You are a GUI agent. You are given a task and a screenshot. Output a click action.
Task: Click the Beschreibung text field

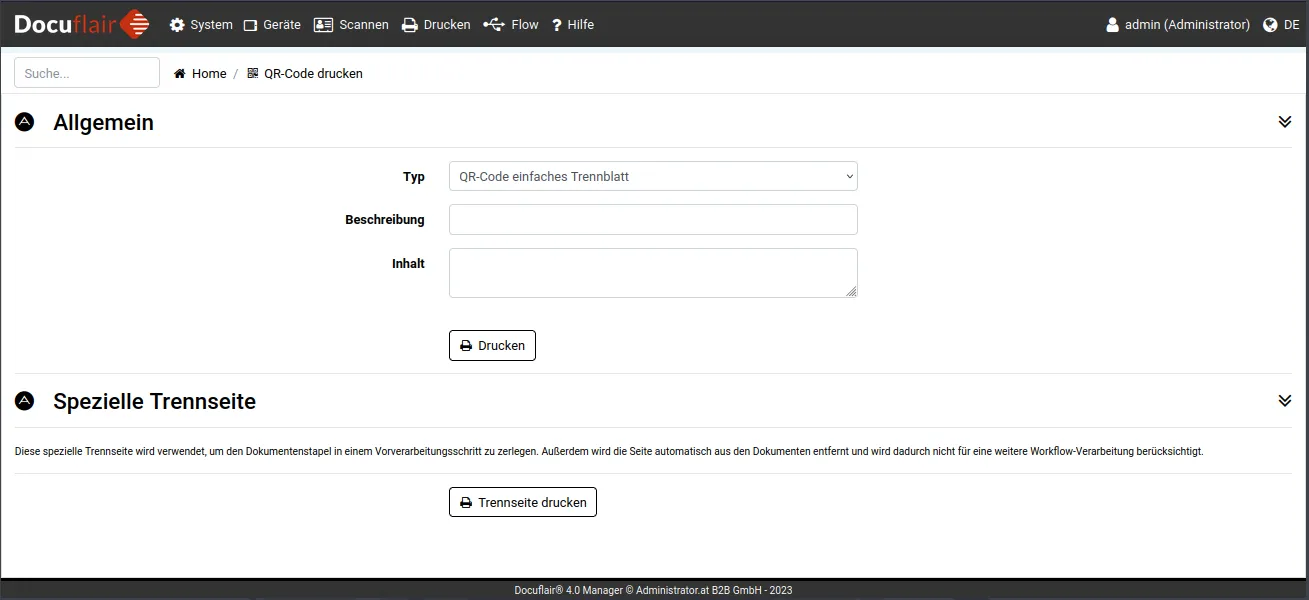(x=653, y=220)
